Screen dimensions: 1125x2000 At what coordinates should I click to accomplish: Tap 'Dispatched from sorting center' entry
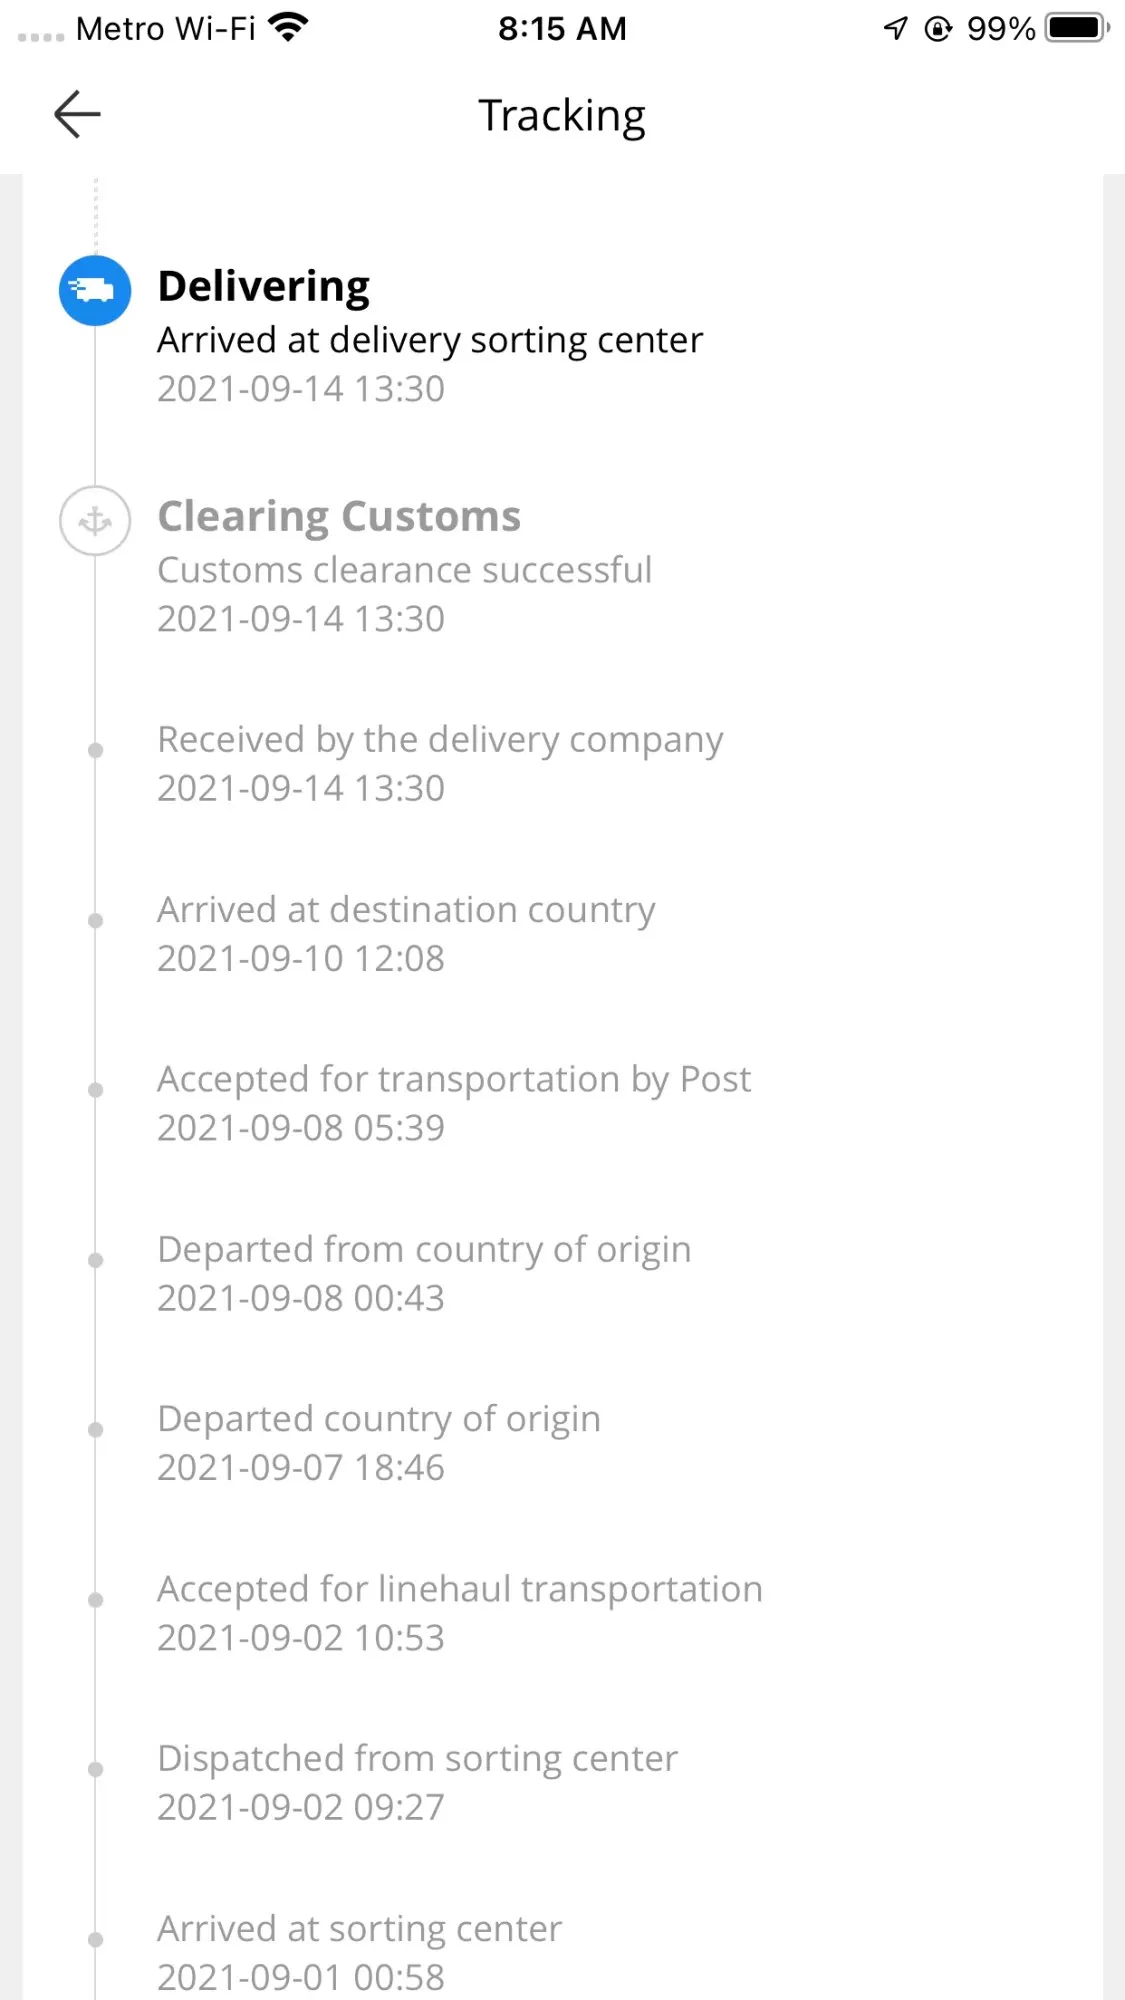tap(417, 1759)
